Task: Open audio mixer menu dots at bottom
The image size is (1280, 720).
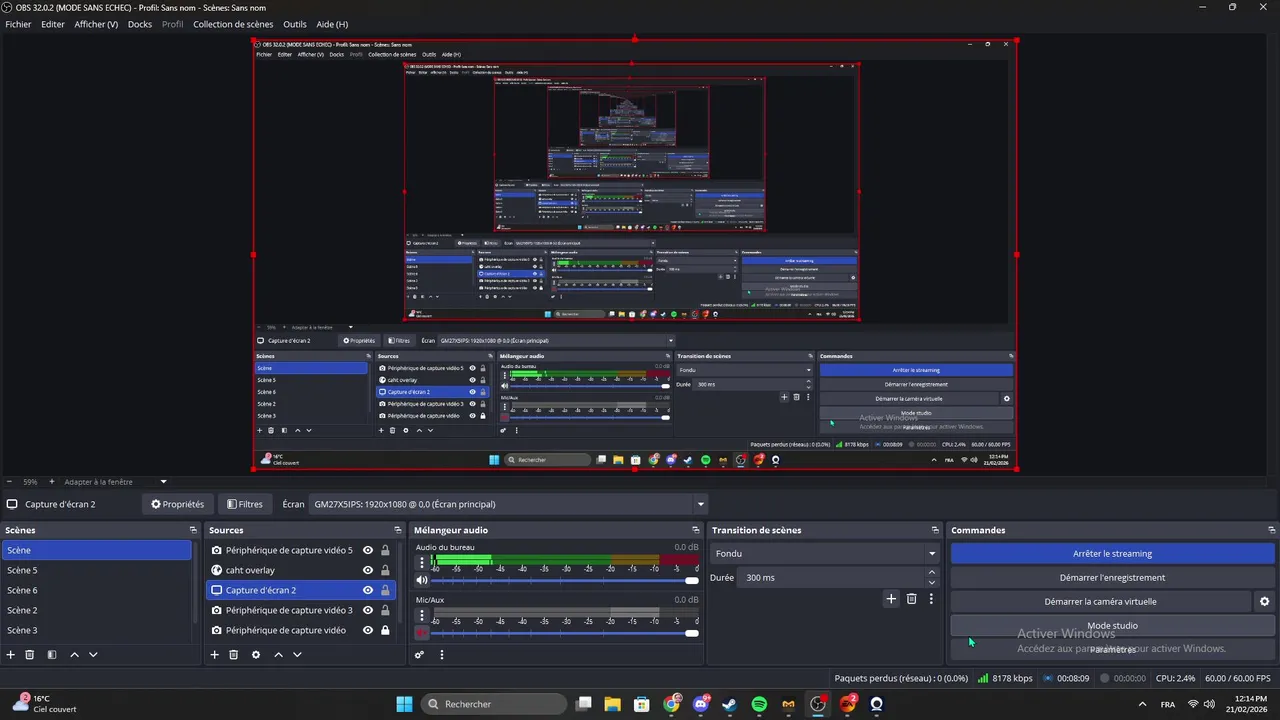Action: [441, 655]
